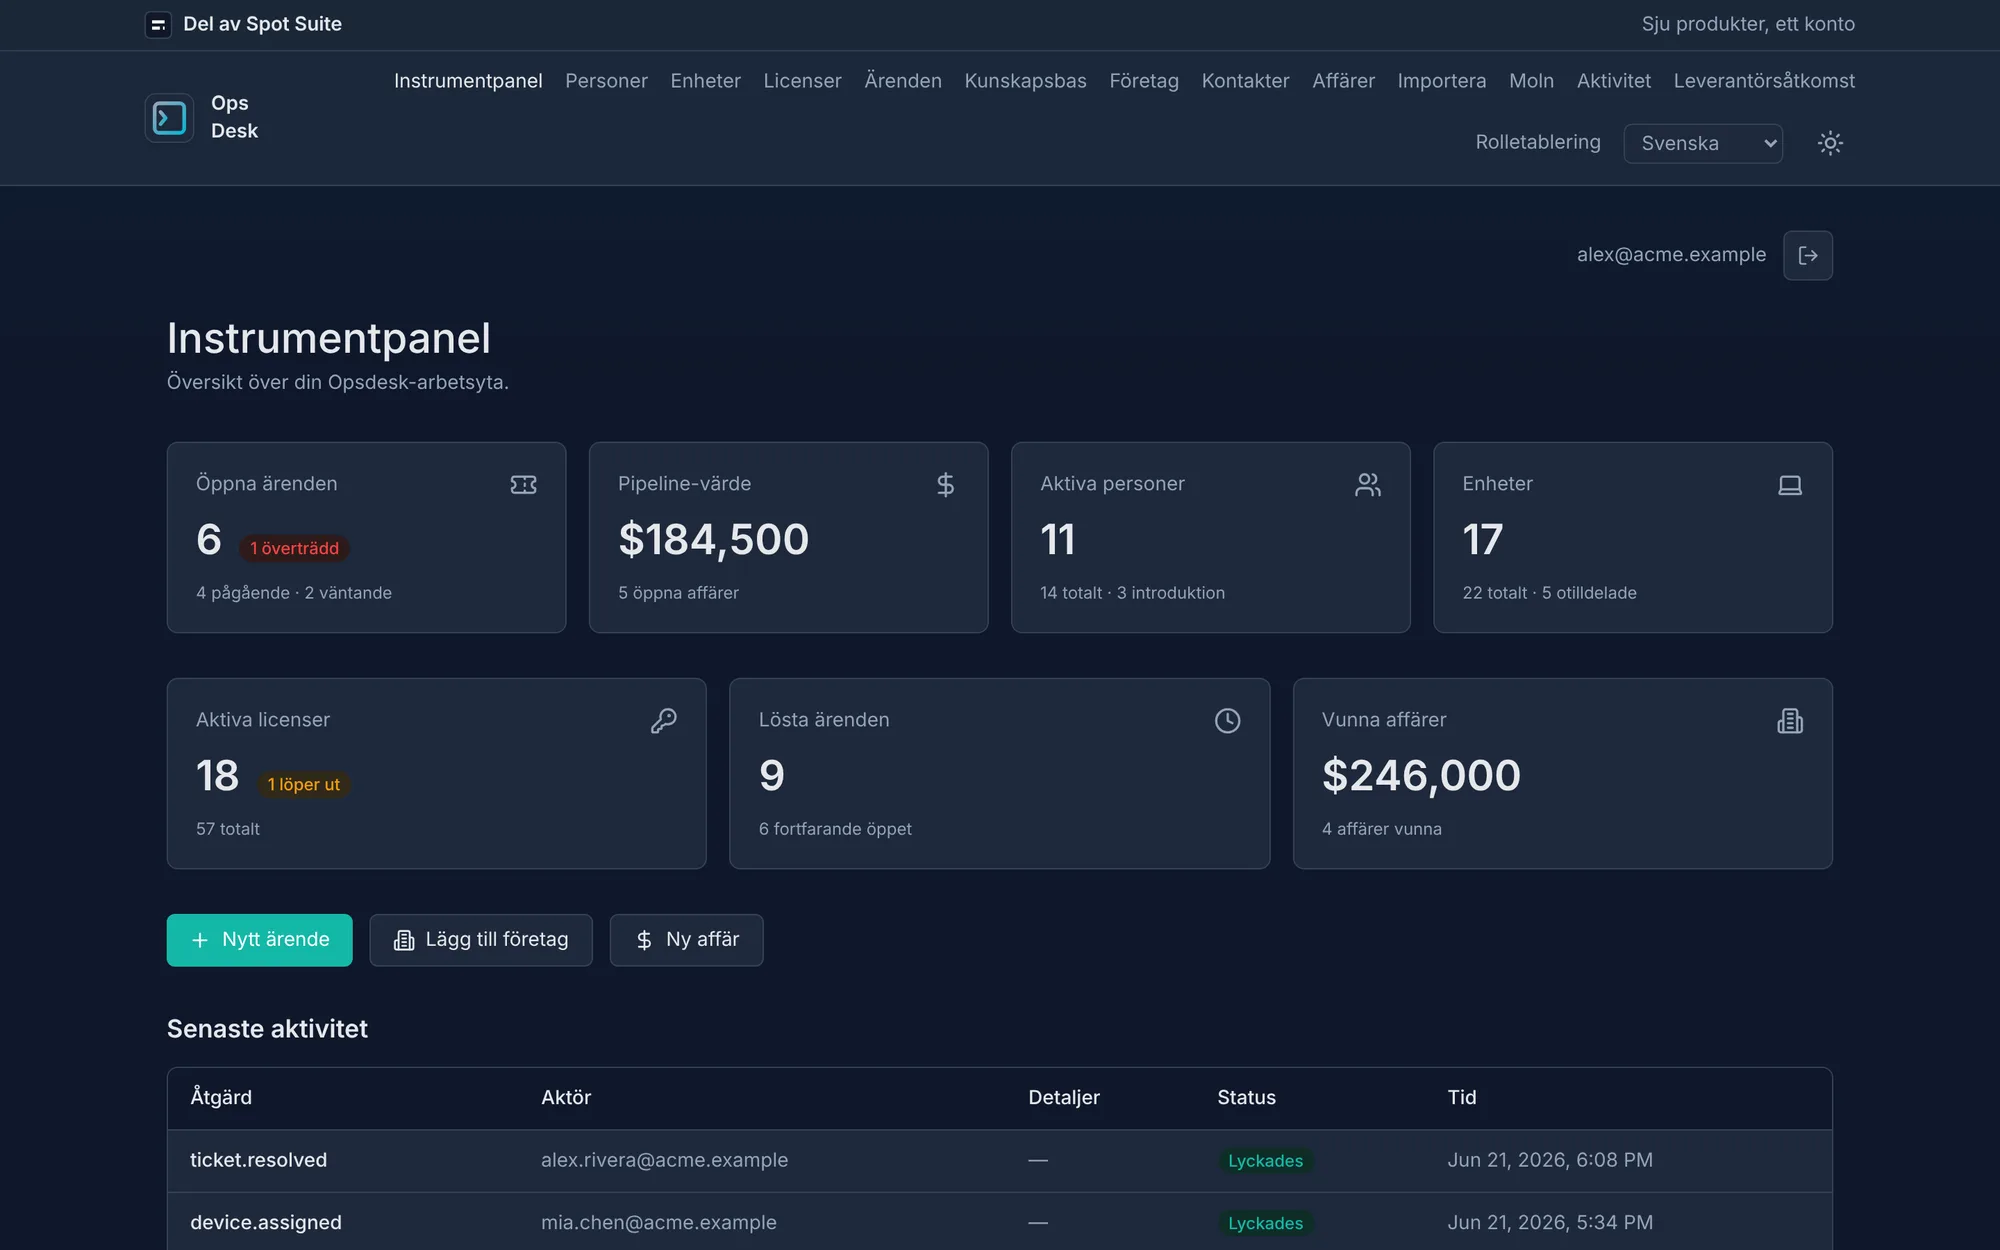Click the Aktör column header
Image resolution: width=2000 pixels, height=1250 pixels.
tap(566, 1097)
